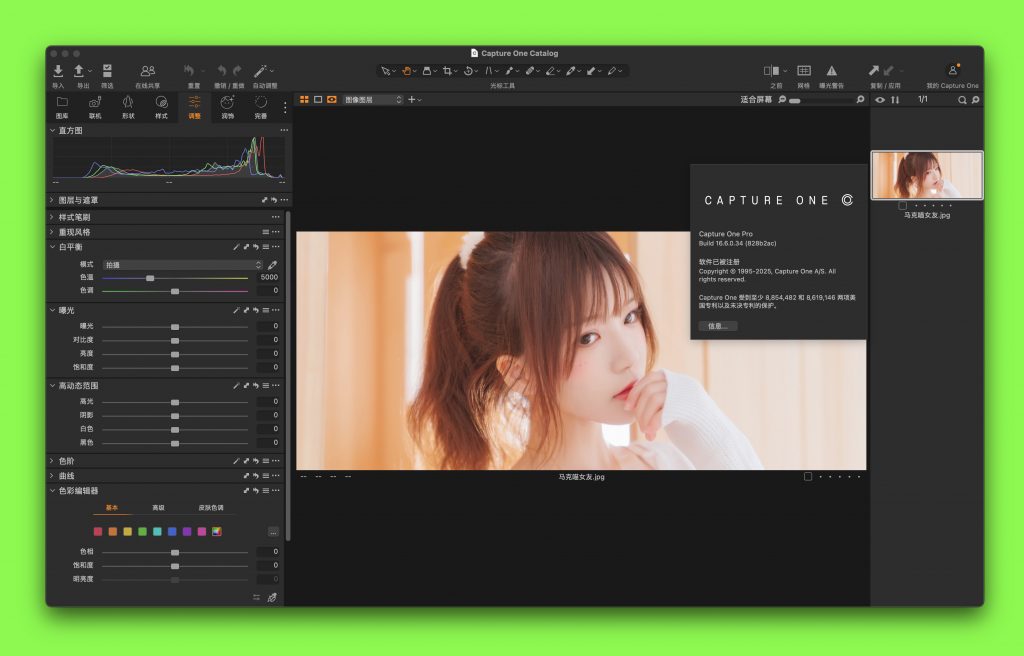Open My Capture One account icon
Screen dimensions: 1024x656
click(x=952, y=70)
